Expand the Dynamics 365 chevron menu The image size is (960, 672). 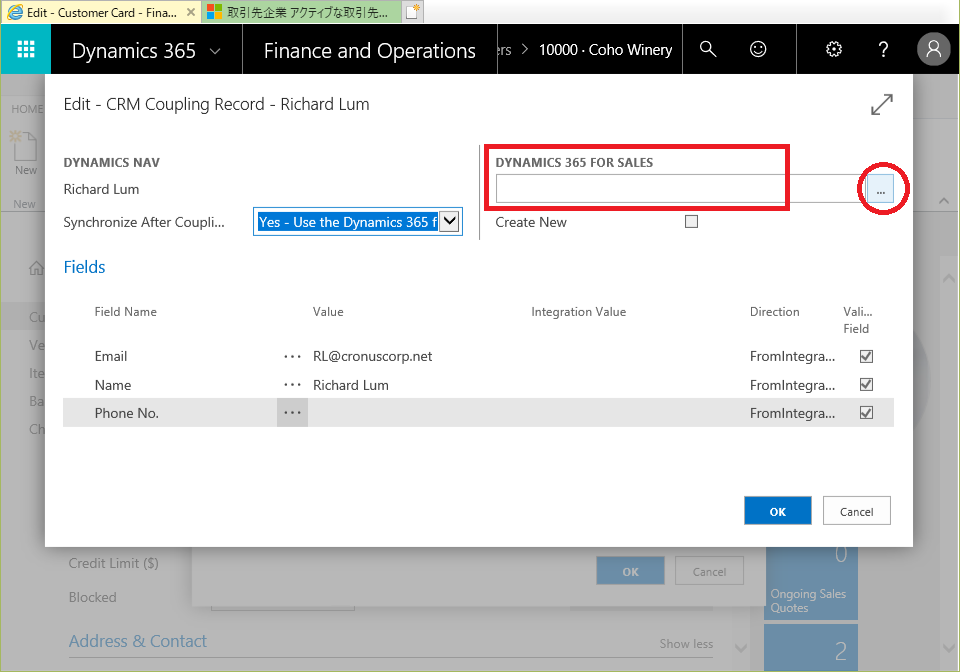point(215,51)
